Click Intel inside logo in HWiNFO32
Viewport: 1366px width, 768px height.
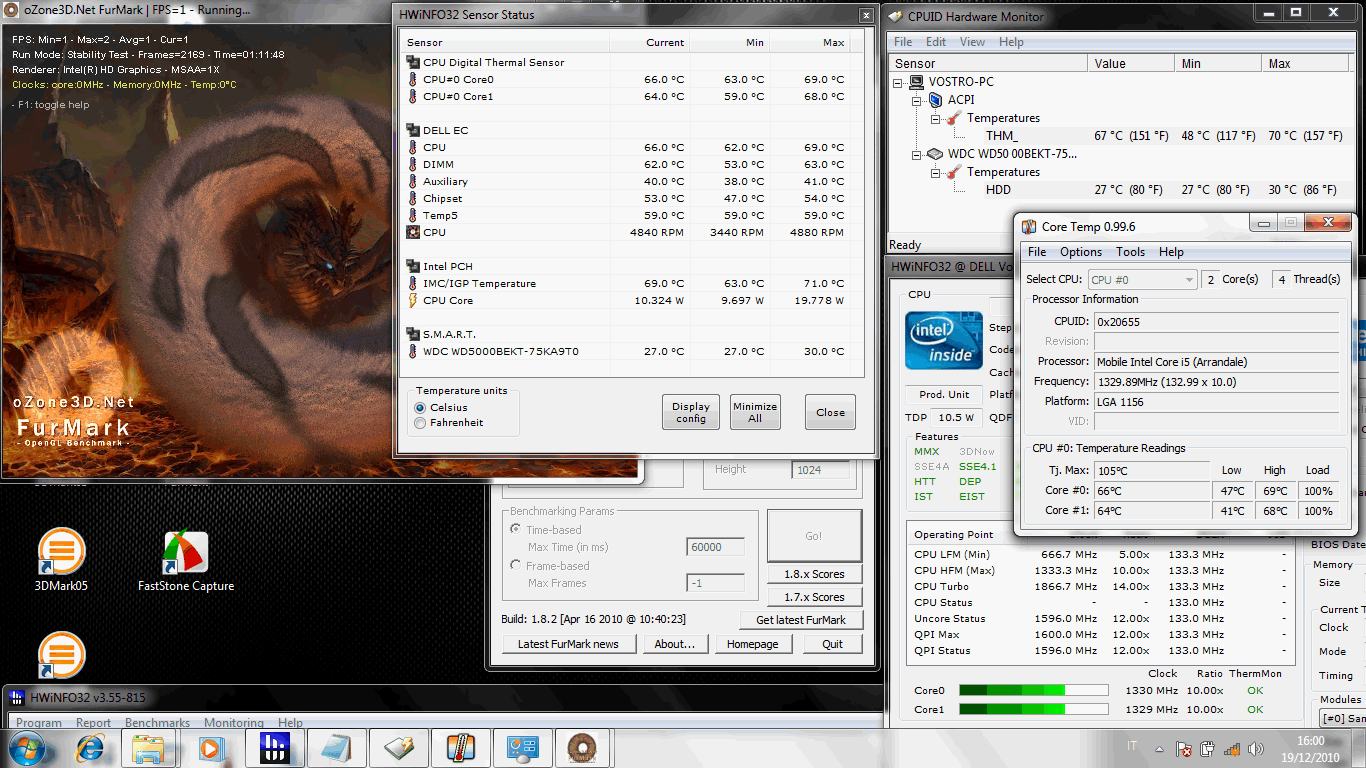pos(944,341)
